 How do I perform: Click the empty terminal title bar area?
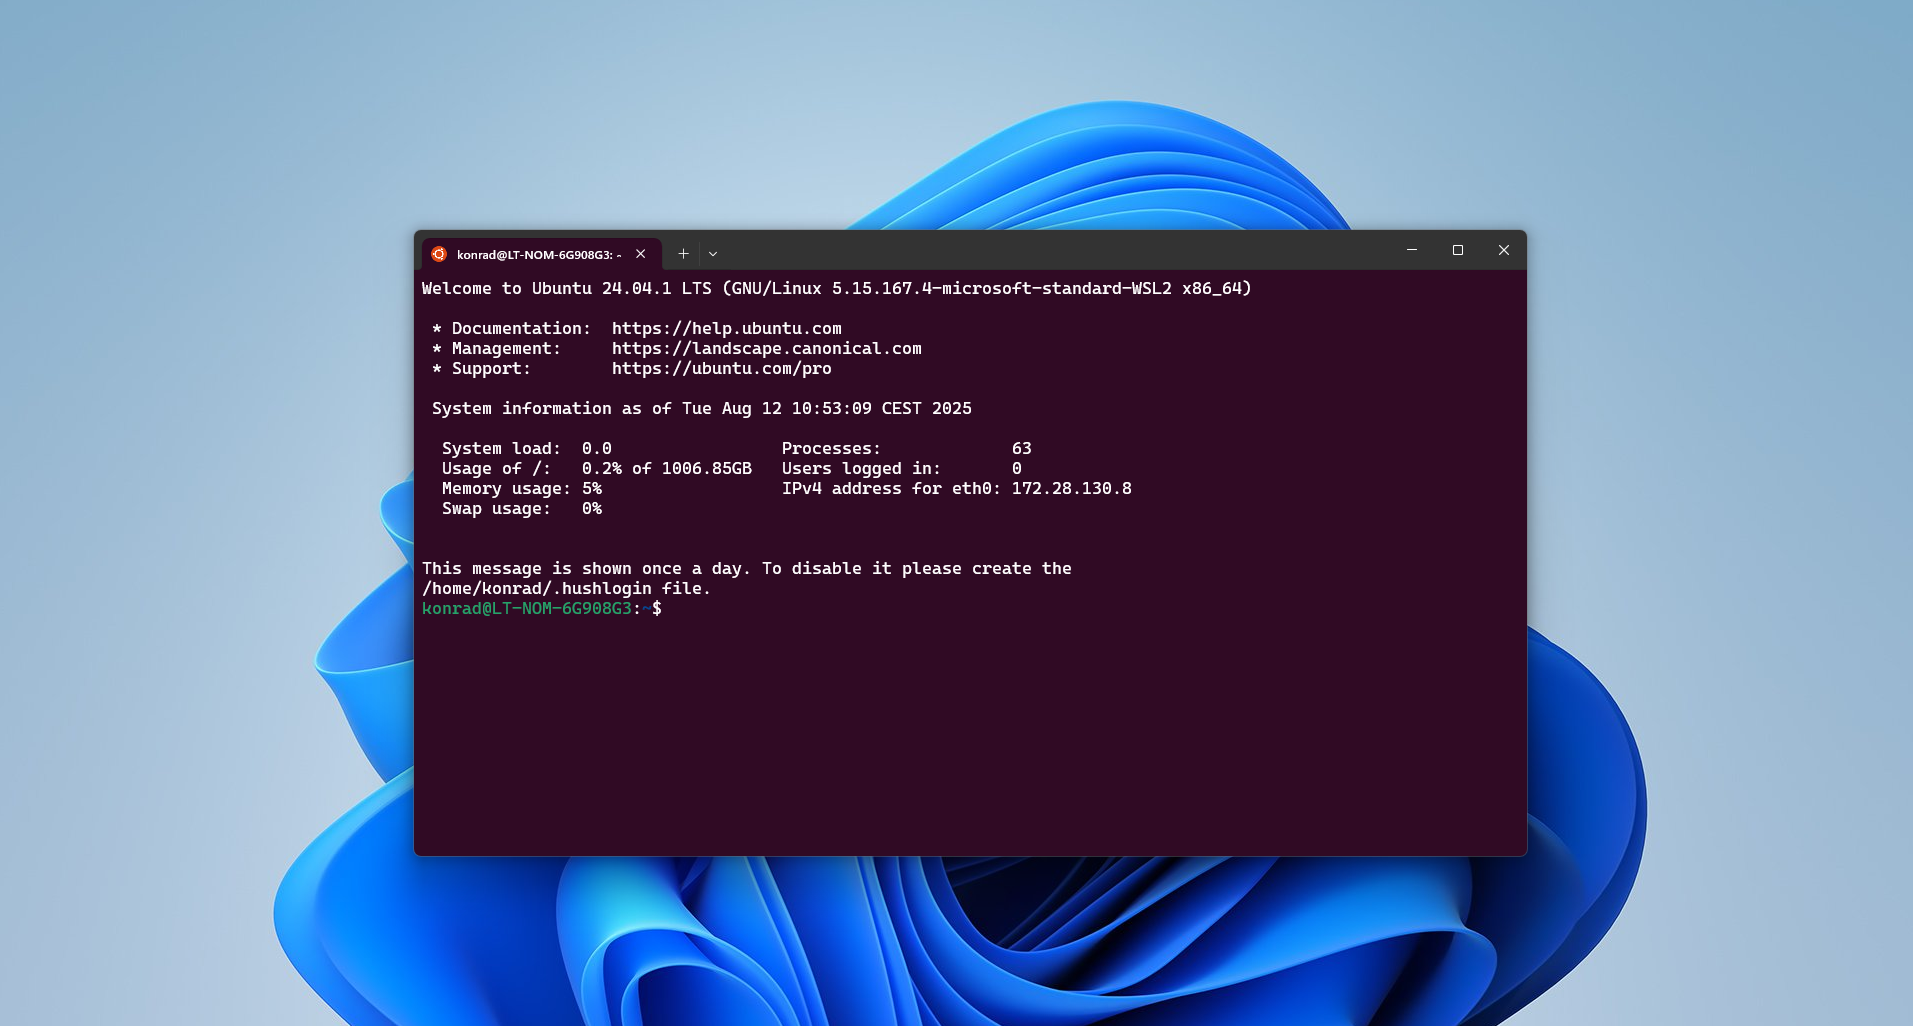point(1050,253)
